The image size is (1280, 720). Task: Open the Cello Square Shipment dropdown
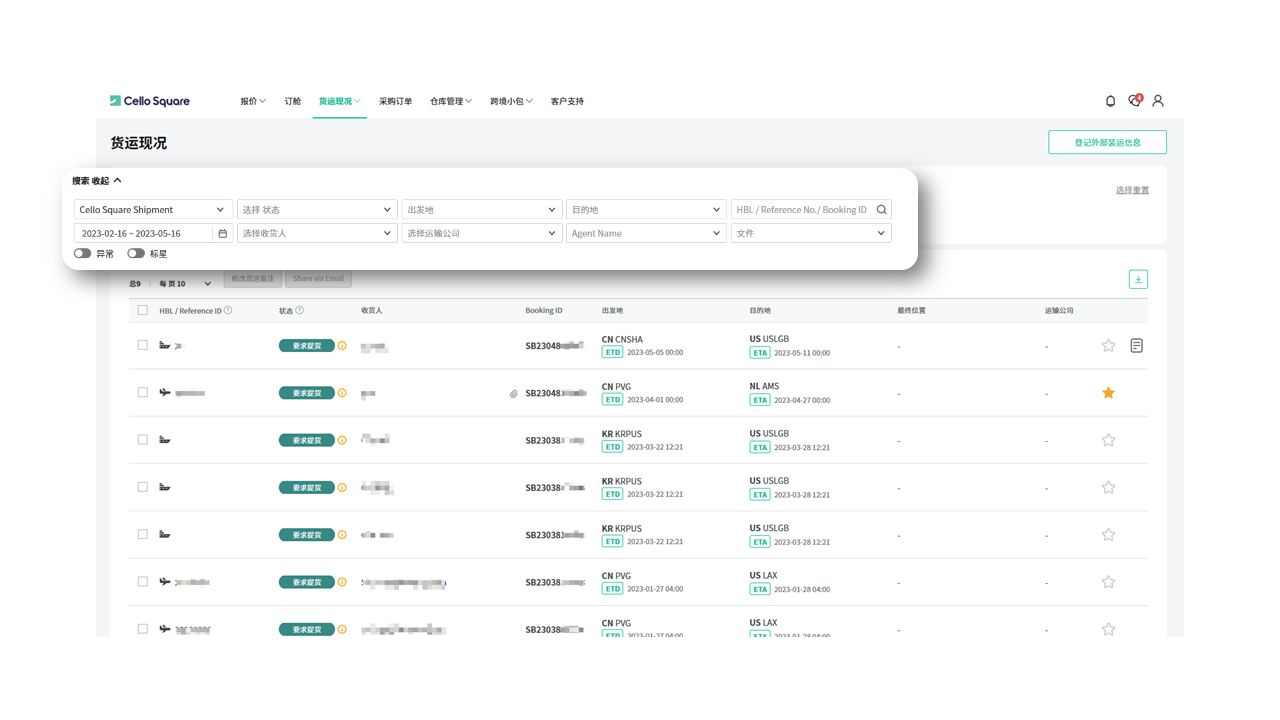(x=153, y=210)
